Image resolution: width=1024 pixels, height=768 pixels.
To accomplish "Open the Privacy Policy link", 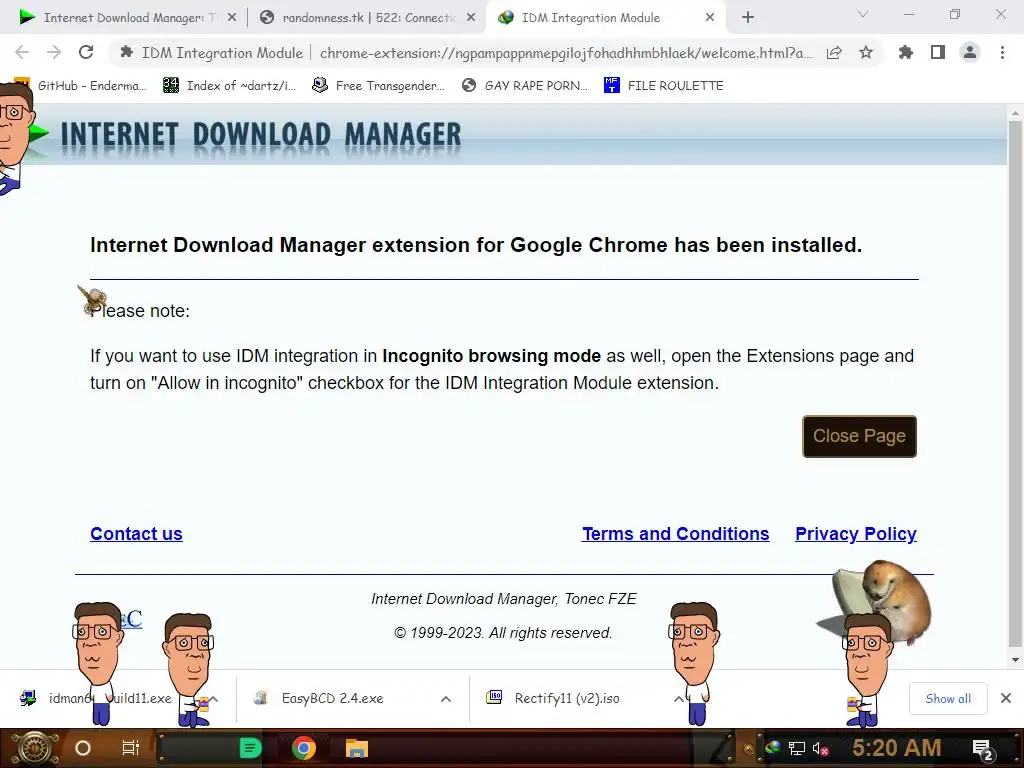I will [x=856, y=534].
